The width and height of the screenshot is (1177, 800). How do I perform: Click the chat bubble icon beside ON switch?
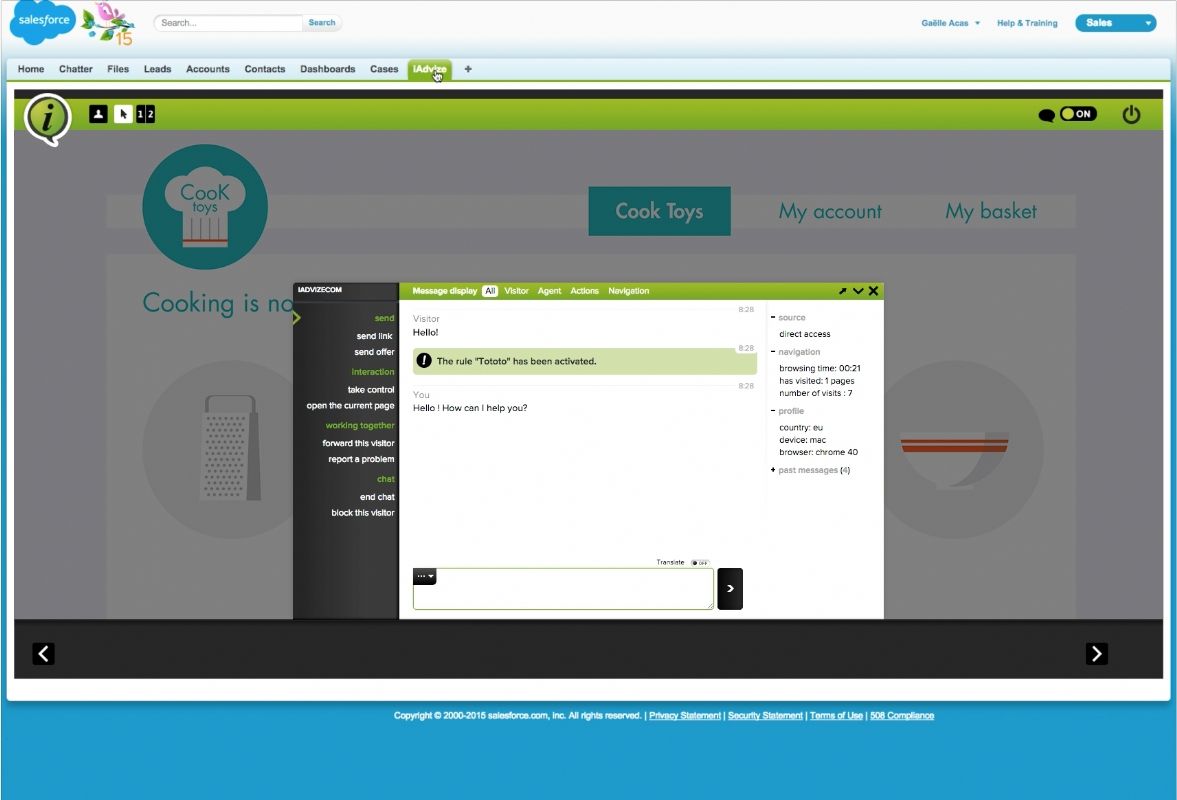point(1046,115)
